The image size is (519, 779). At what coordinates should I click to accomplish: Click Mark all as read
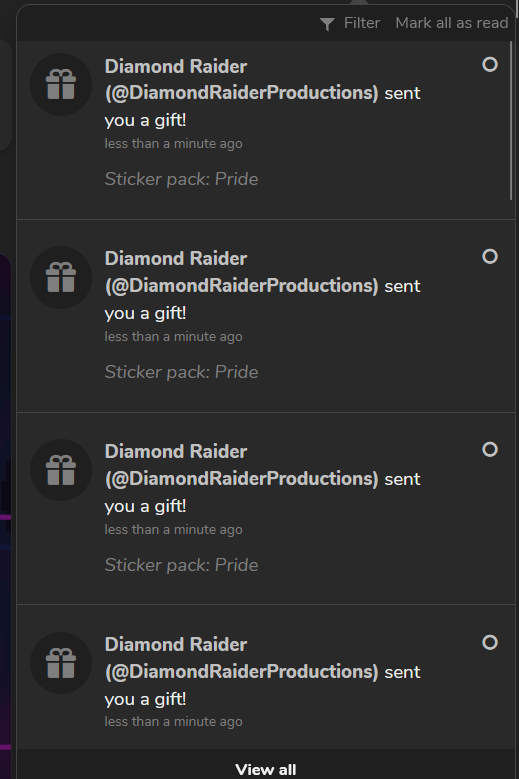[x=451, y=23]
